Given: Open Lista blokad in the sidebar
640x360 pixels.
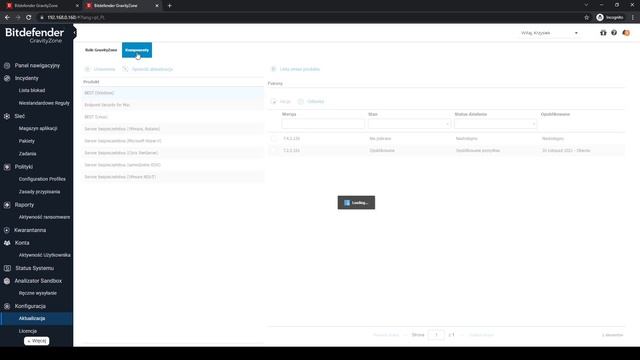Looking at the screenshot, I should click(32, 90).
